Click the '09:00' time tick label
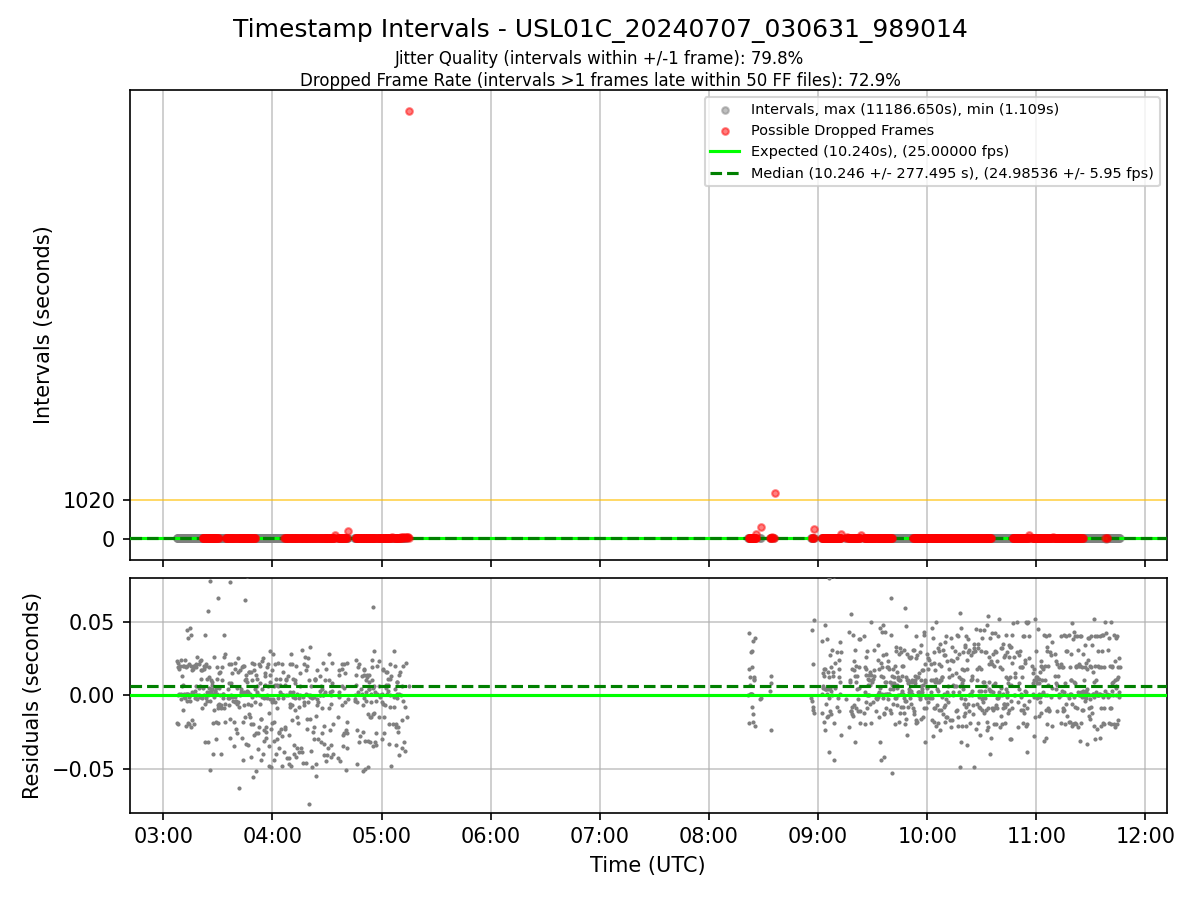This screenshot has height=900, width=1200. (817, 834)
